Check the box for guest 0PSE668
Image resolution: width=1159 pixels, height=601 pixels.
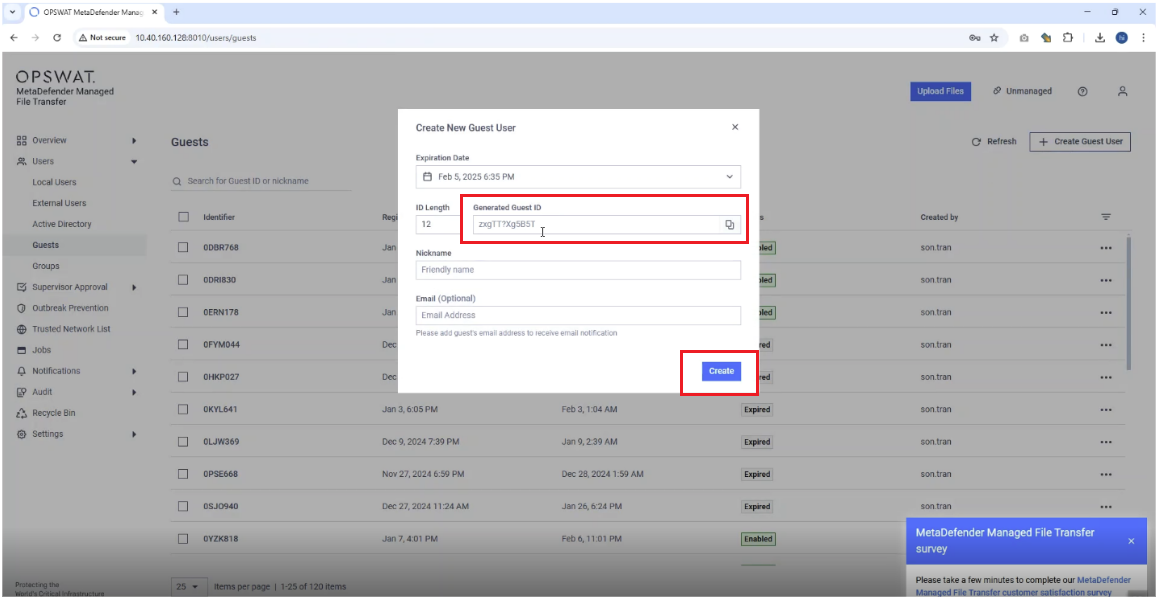[x=183, y=474]
